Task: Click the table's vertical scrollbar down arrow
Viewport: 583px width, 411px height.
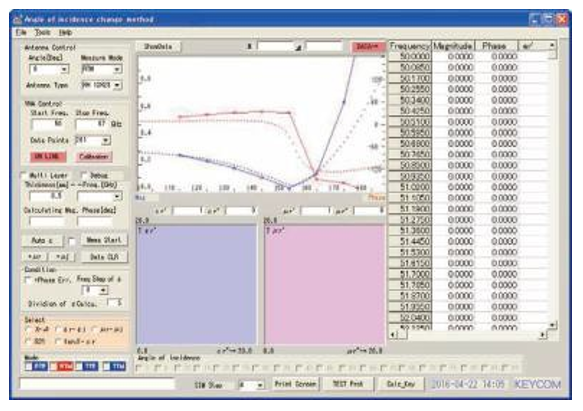Action: [x=553, y=325]
